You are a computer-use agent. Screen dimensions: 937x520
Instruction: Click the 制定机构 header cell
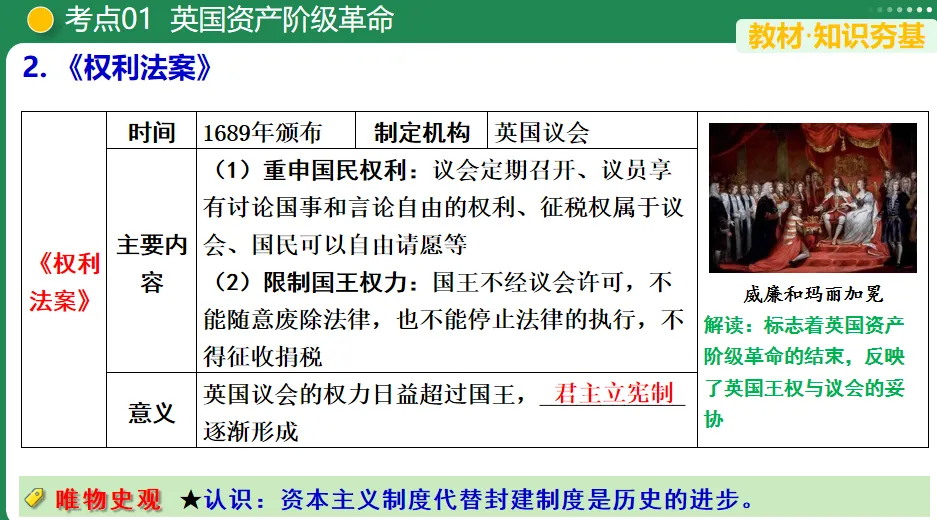point(421,132)
